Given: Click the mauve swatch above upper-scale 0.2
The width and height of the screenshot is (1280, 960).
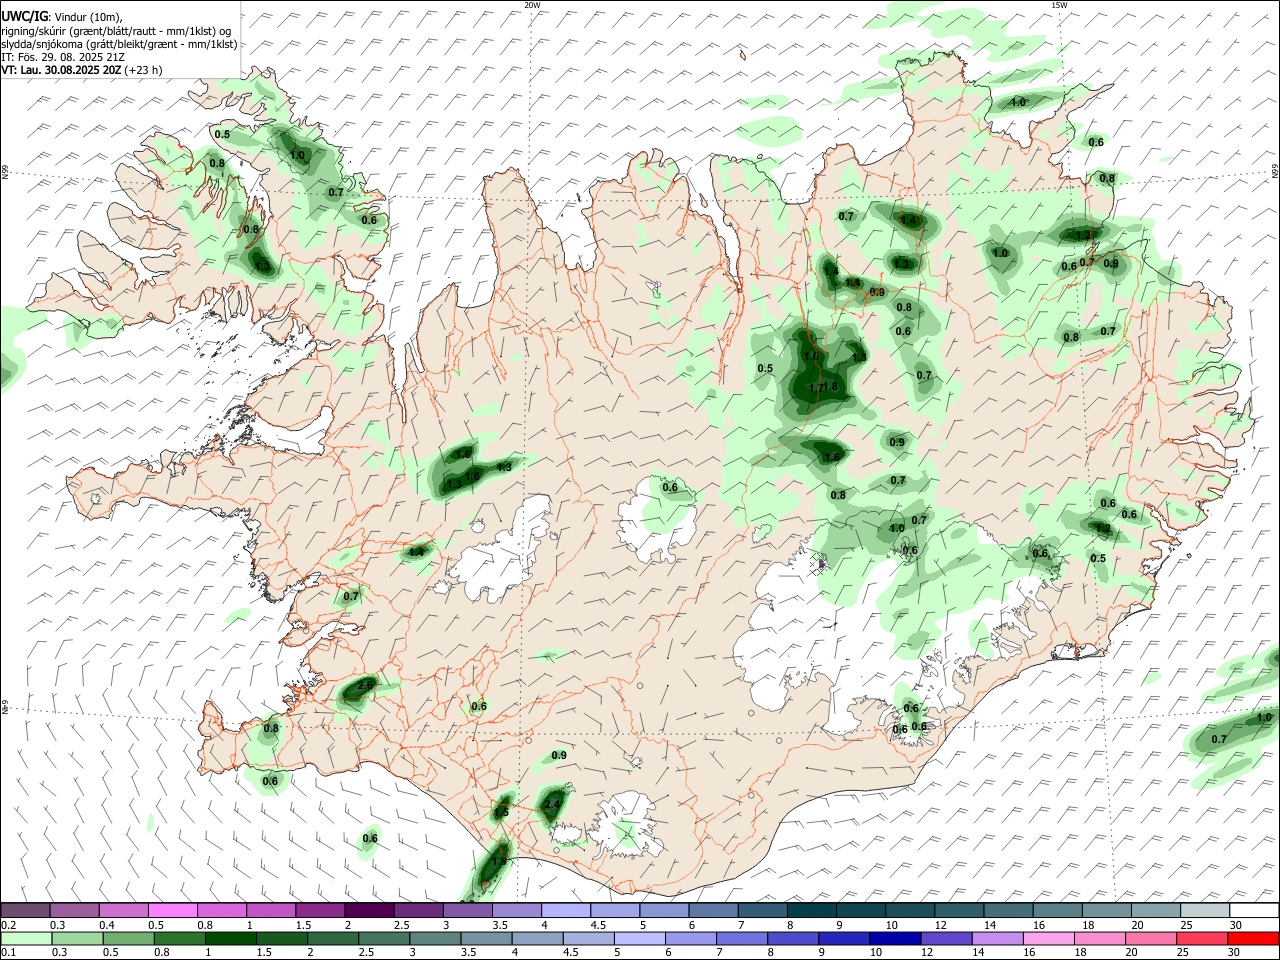Looking at the screenshot, I should pos(25,911).
